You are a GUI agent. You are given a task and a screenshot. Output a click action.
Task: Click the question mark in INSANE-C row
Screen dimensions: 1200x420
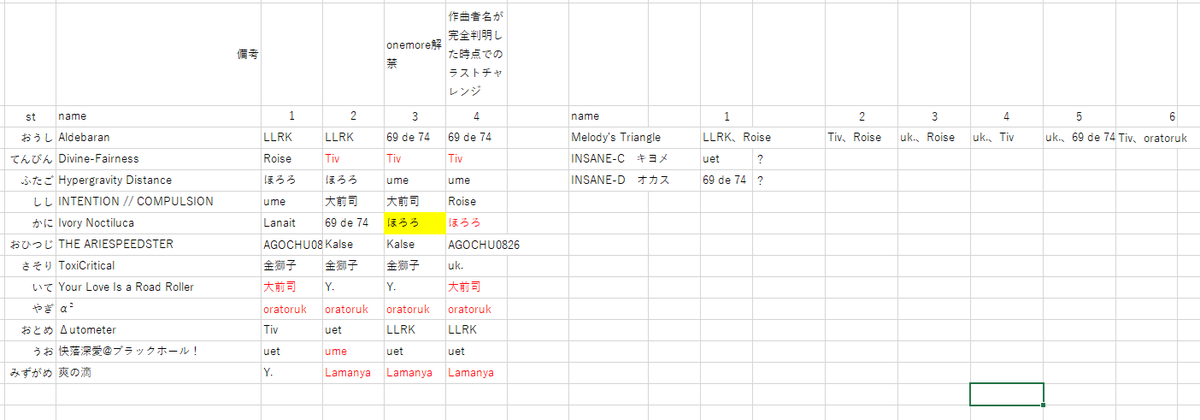[x=762, y=158]
